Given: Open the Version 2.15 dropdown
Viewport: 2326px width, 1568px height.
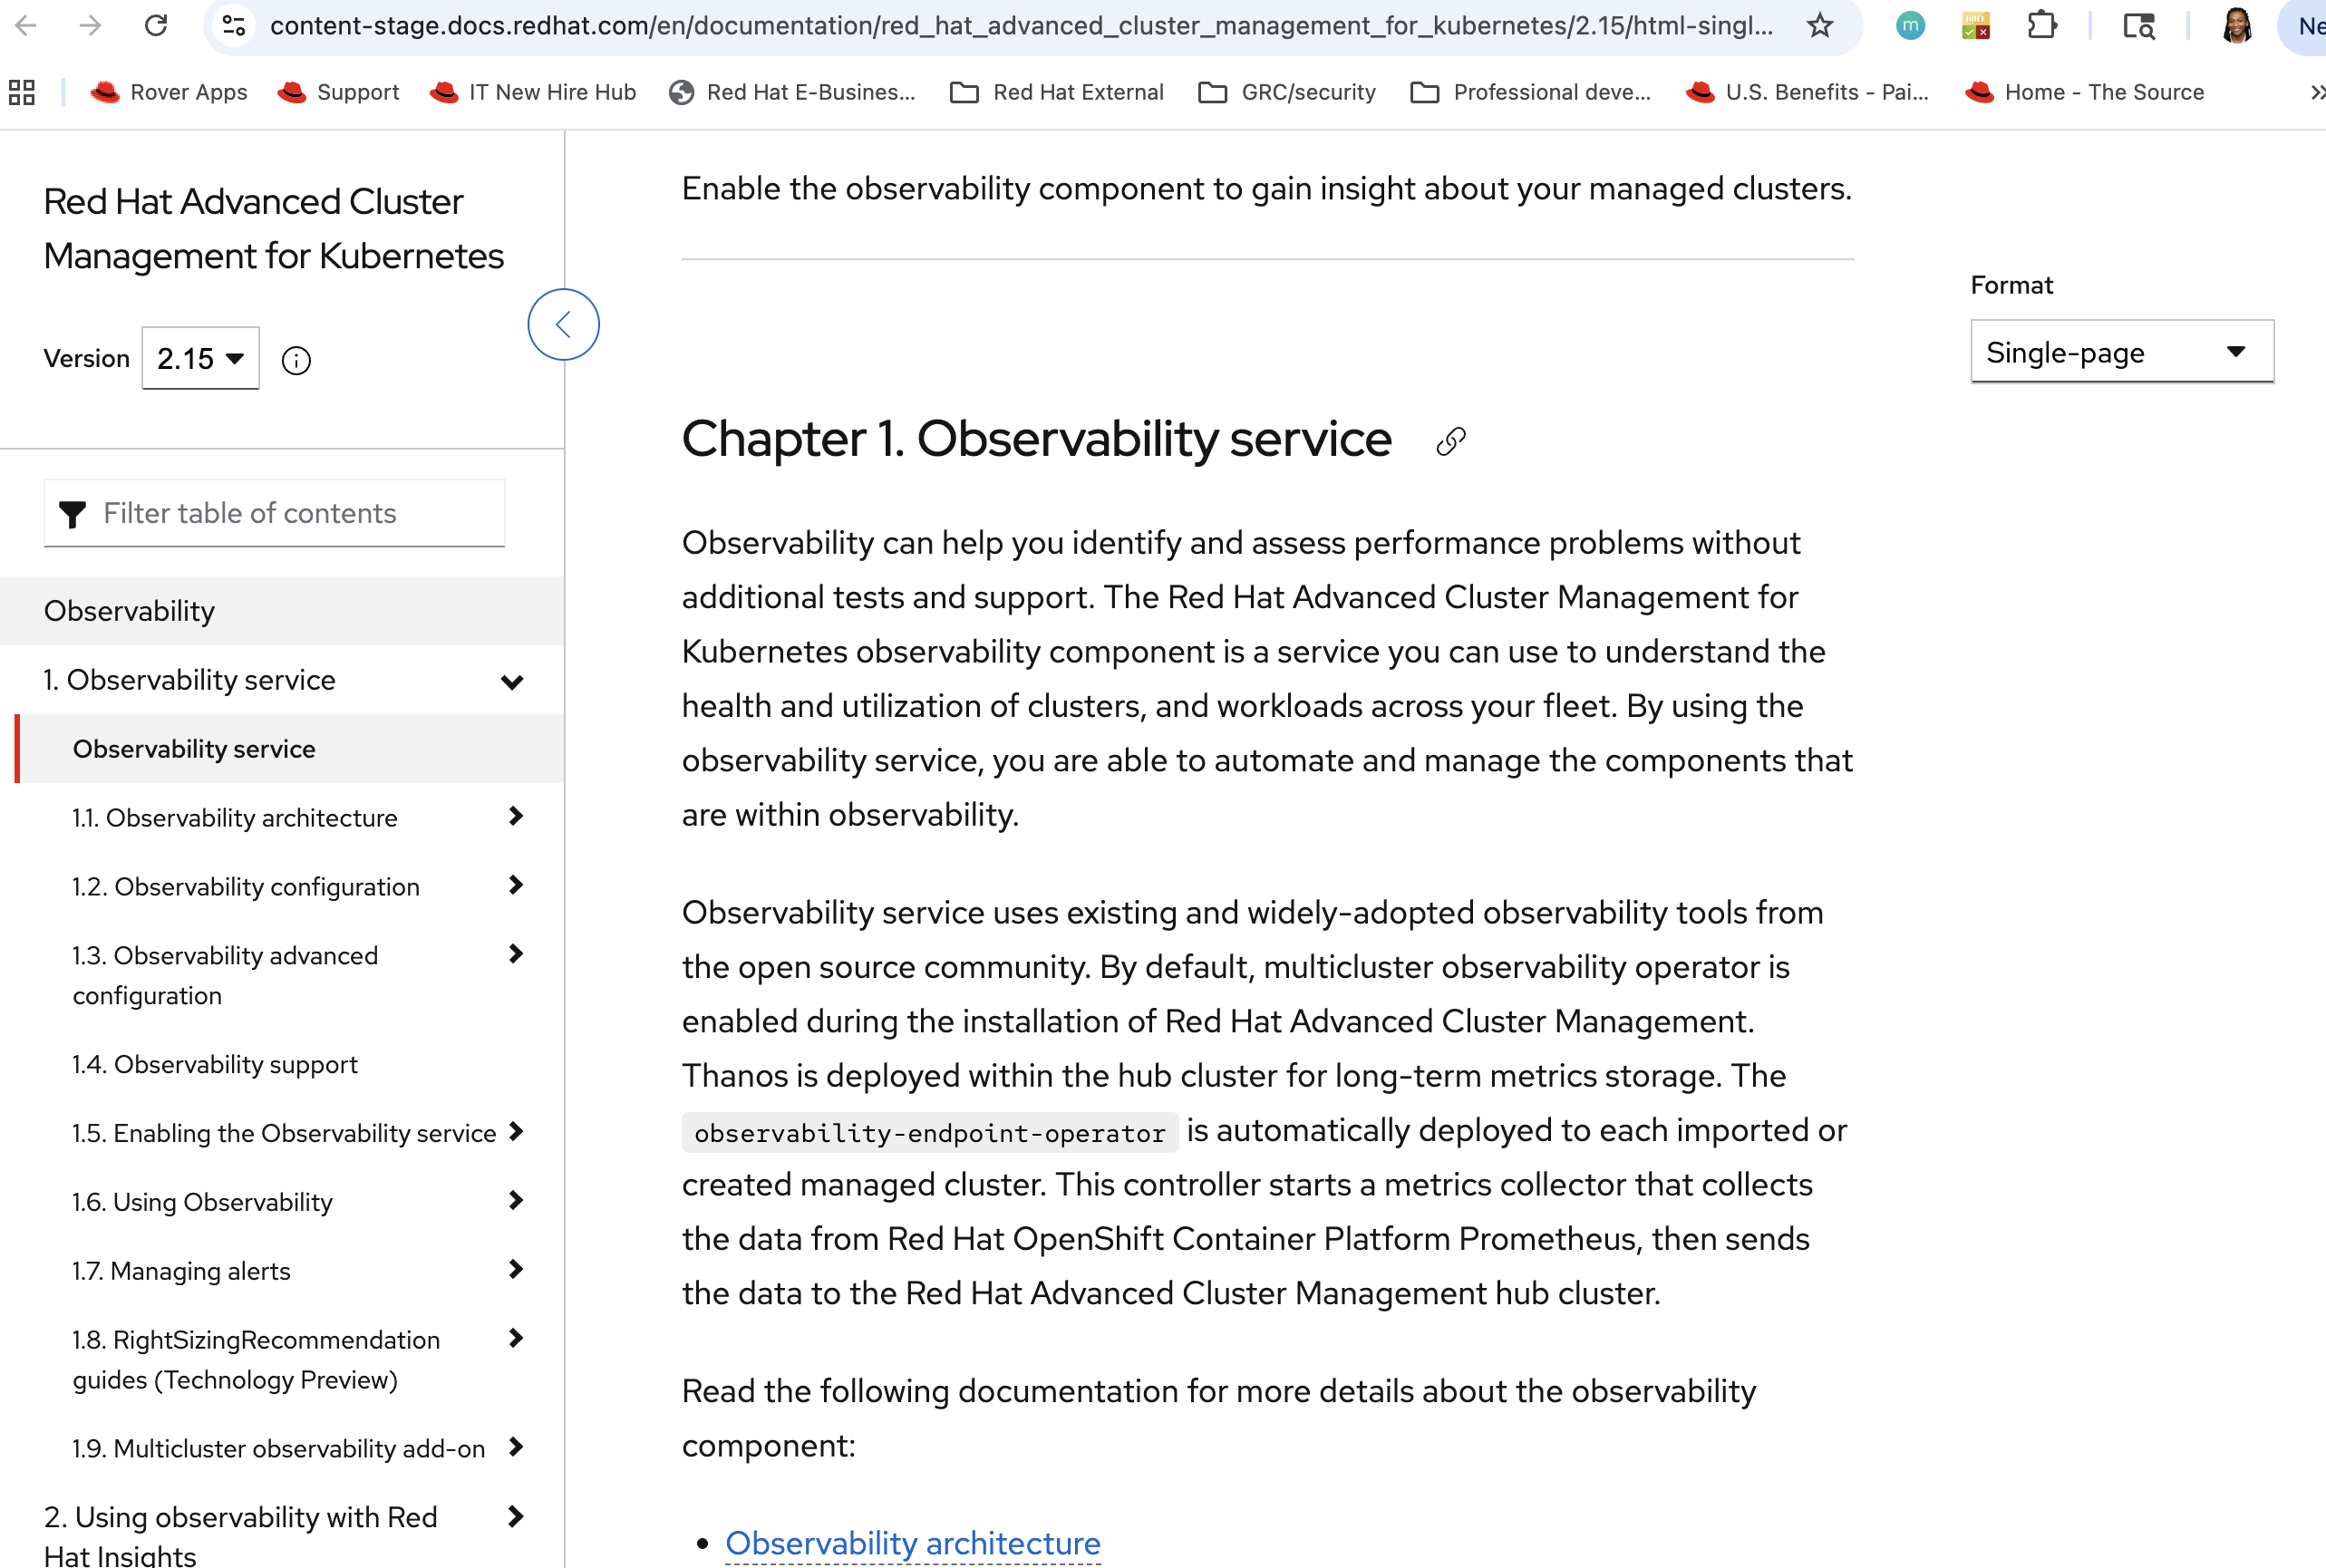Looking at the screenshot, I should 200,358.
